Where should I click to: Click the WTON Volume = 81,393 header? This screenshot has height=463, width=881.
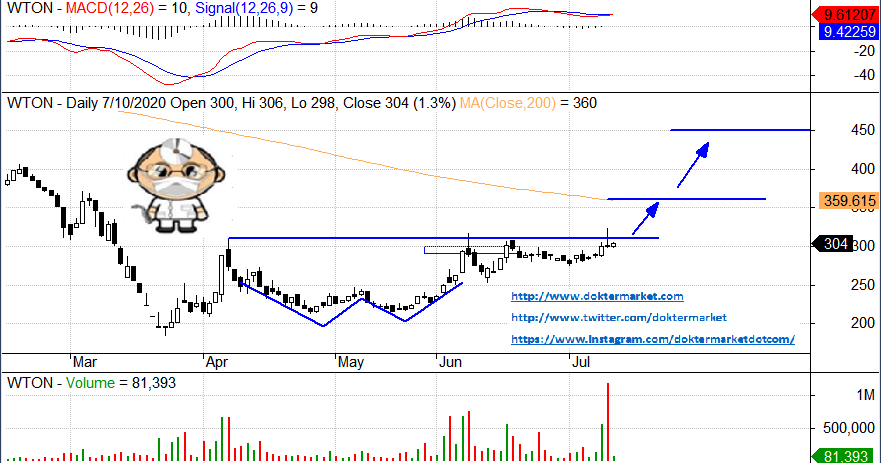(92, 383)
